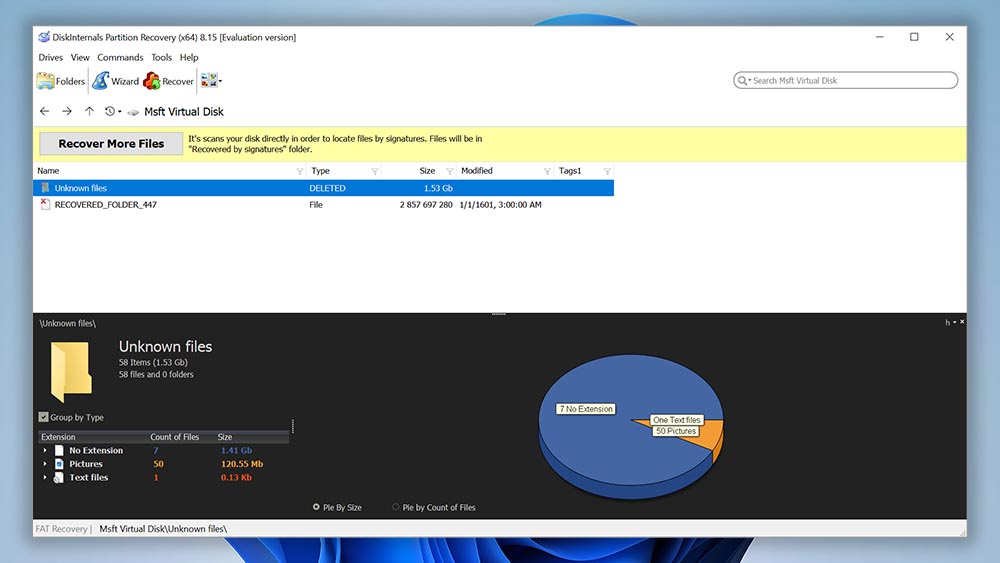Navigate up one level arrow
The image size is (1000, 563).
[x=89, y=111]
